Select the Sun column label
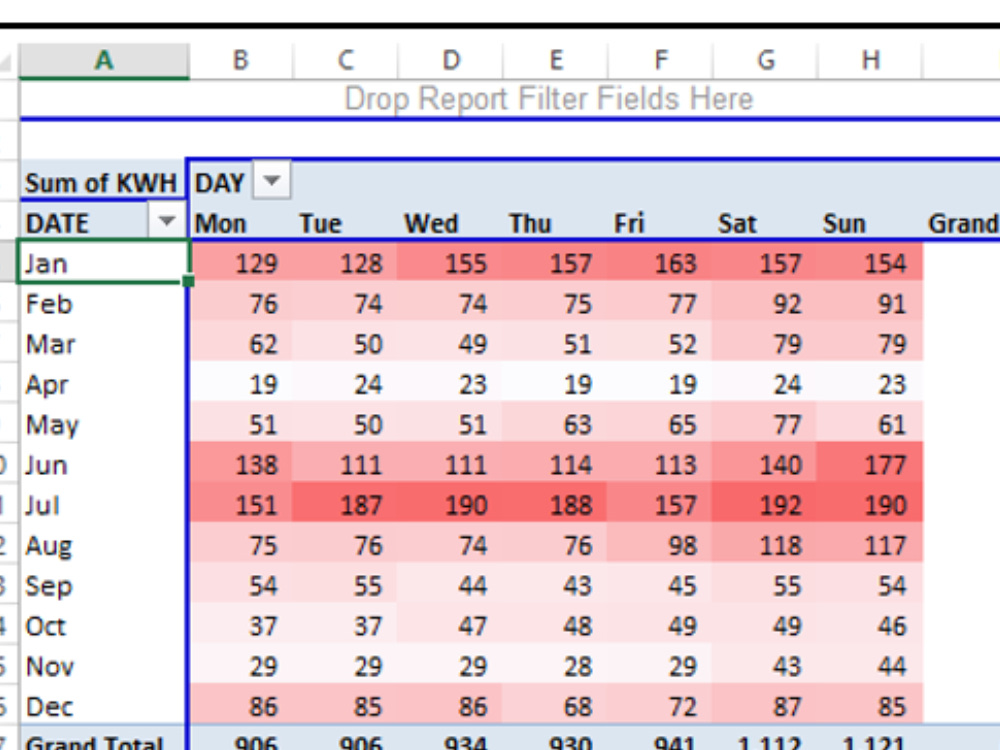 [x=844, y=224]
